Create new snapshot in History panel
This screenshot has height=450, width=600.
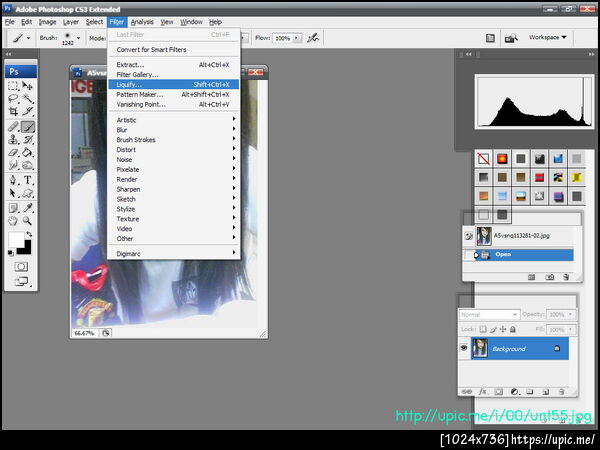(549, 277)
